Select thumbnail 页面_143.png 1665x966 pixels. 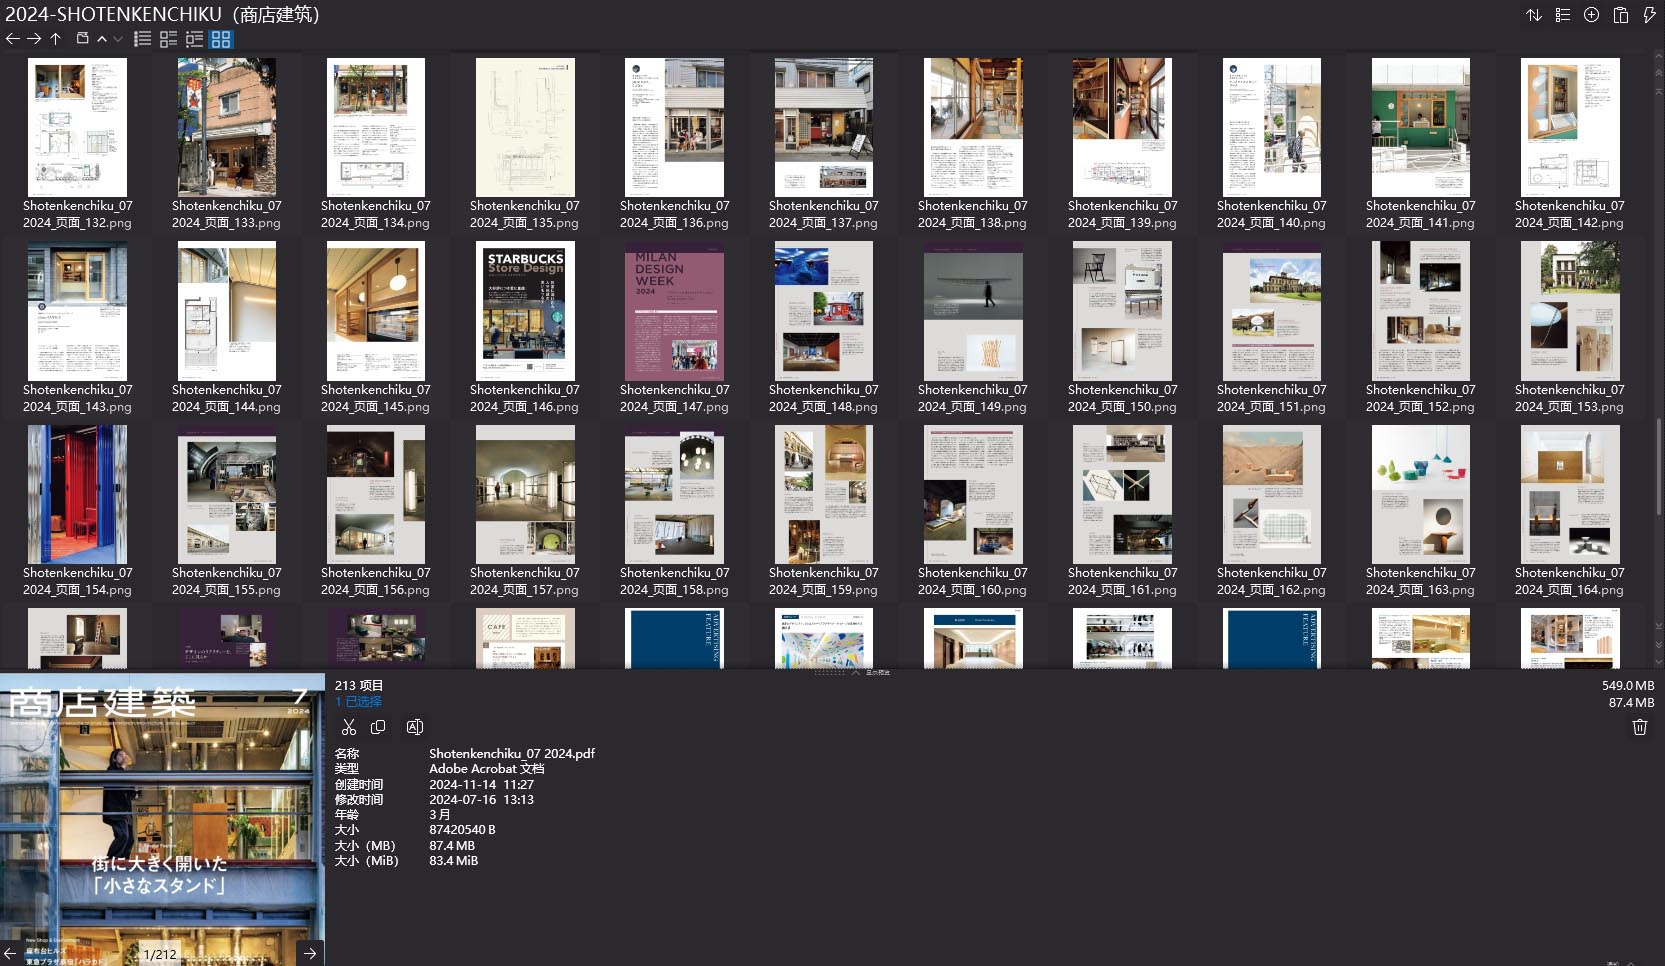(78, 311)
